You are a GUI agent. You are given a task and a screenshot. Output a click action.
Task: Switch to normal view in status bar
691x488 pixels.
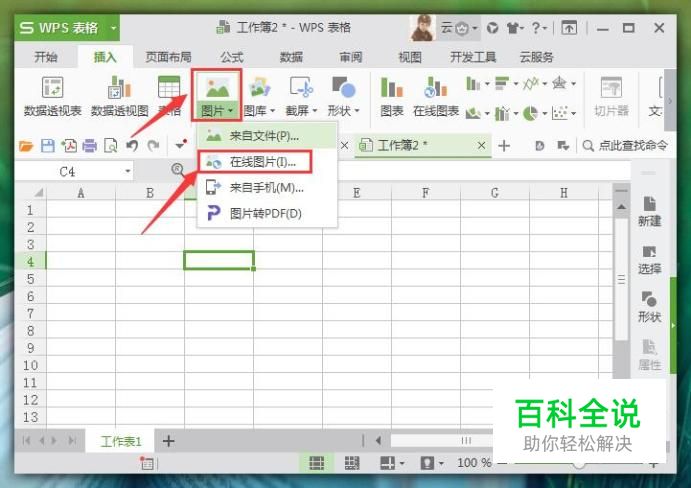tap(316, 462)
